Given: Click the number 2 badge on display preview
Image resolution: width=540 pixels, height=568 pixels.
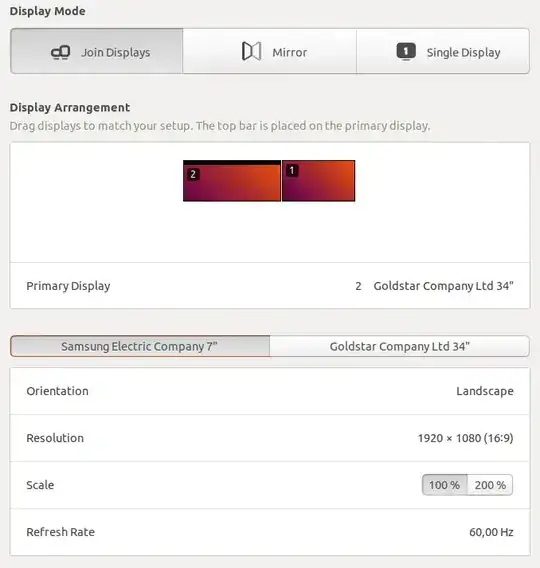Looking at the screenshot, I should click(193, 175).
